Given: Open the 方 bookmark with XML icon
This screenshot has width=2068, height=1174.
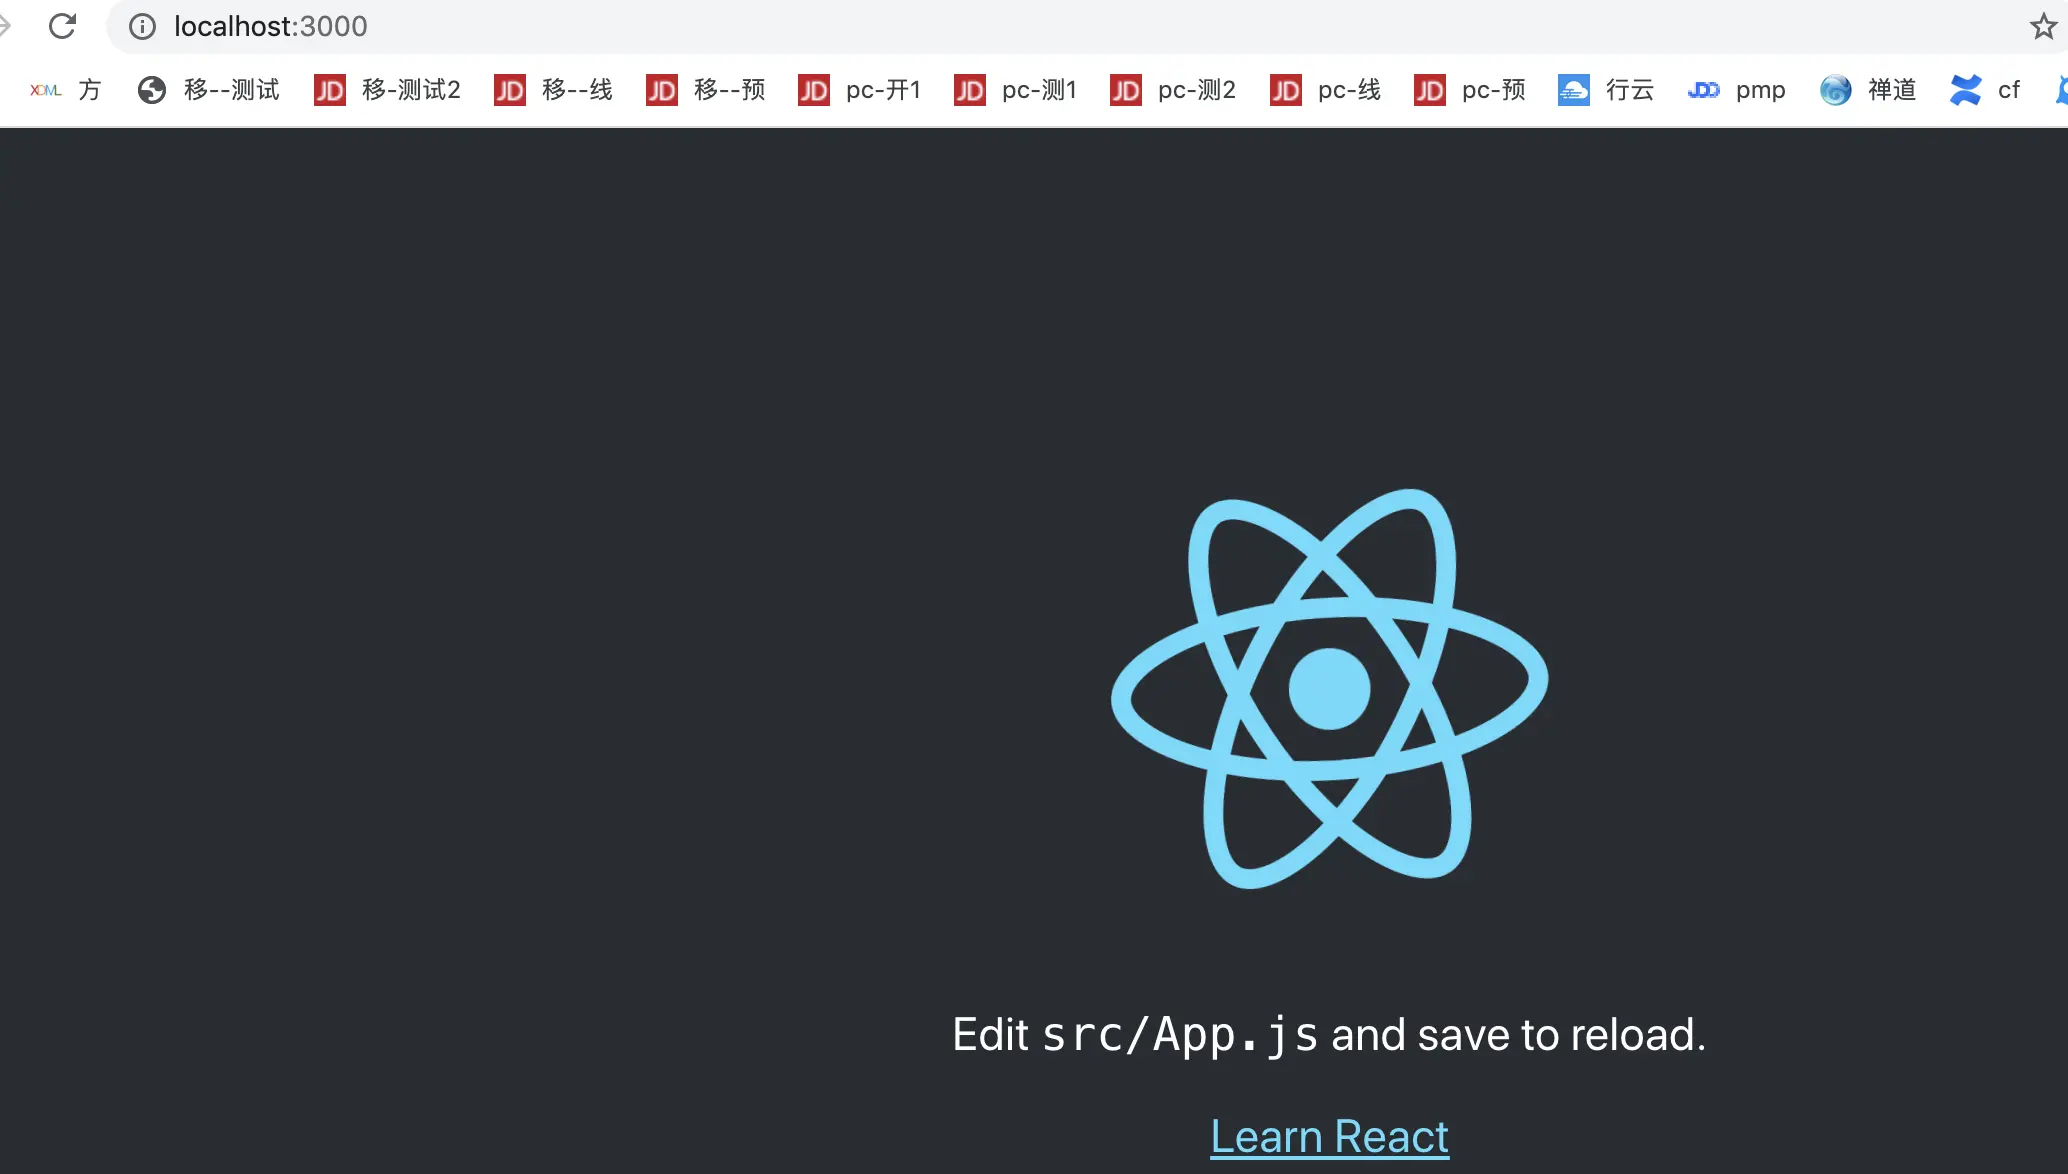Looking at the screenshot, I should 66,90.
